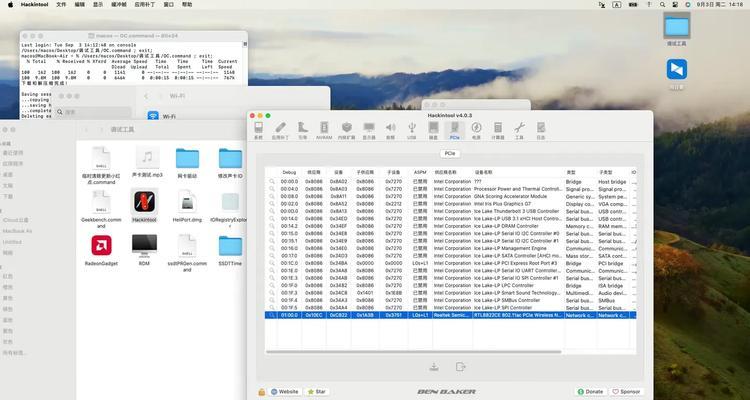Select the 调试工具 folder on the desktop
Screen dimensions: 750x400
677,26
